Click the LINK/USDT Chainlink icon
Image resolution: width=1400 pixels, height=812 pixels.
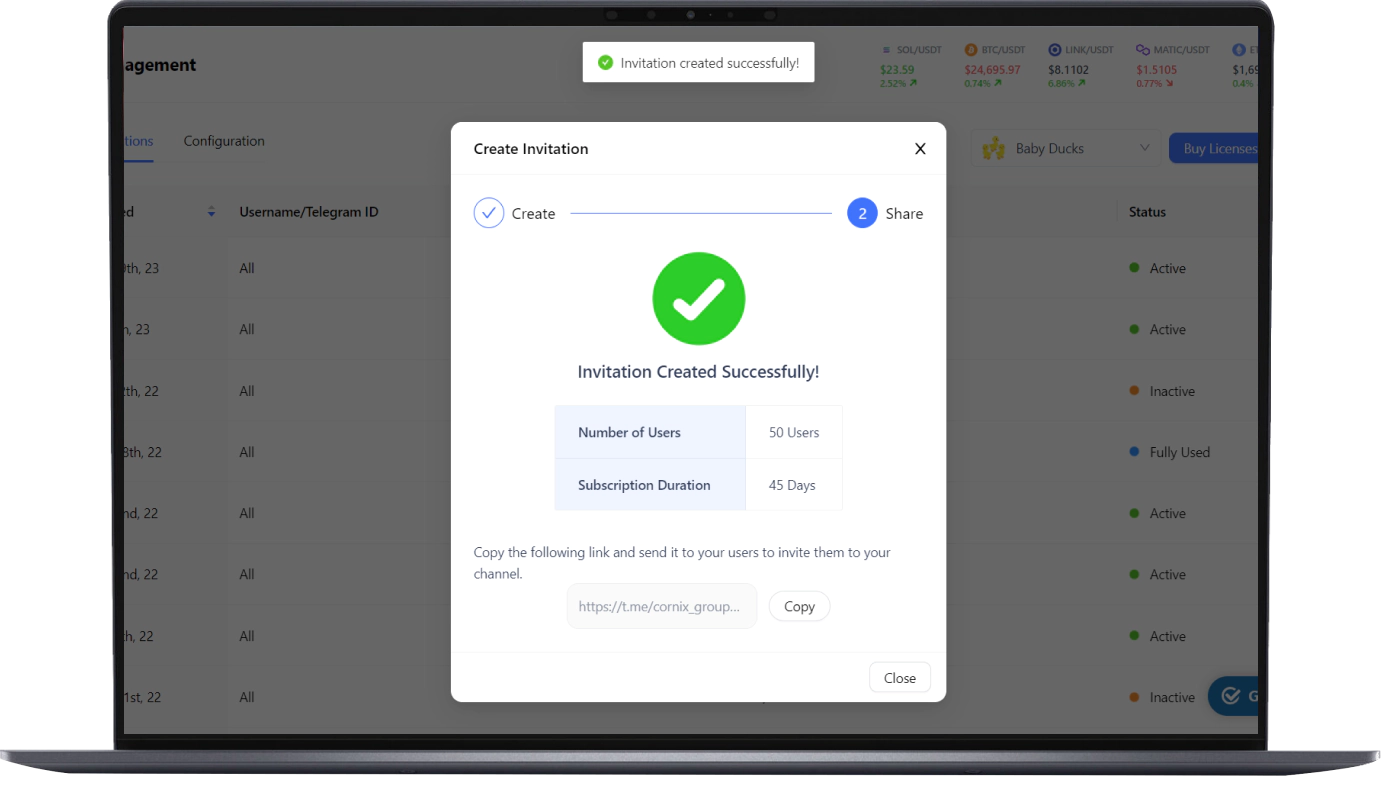coord(1055,50)
